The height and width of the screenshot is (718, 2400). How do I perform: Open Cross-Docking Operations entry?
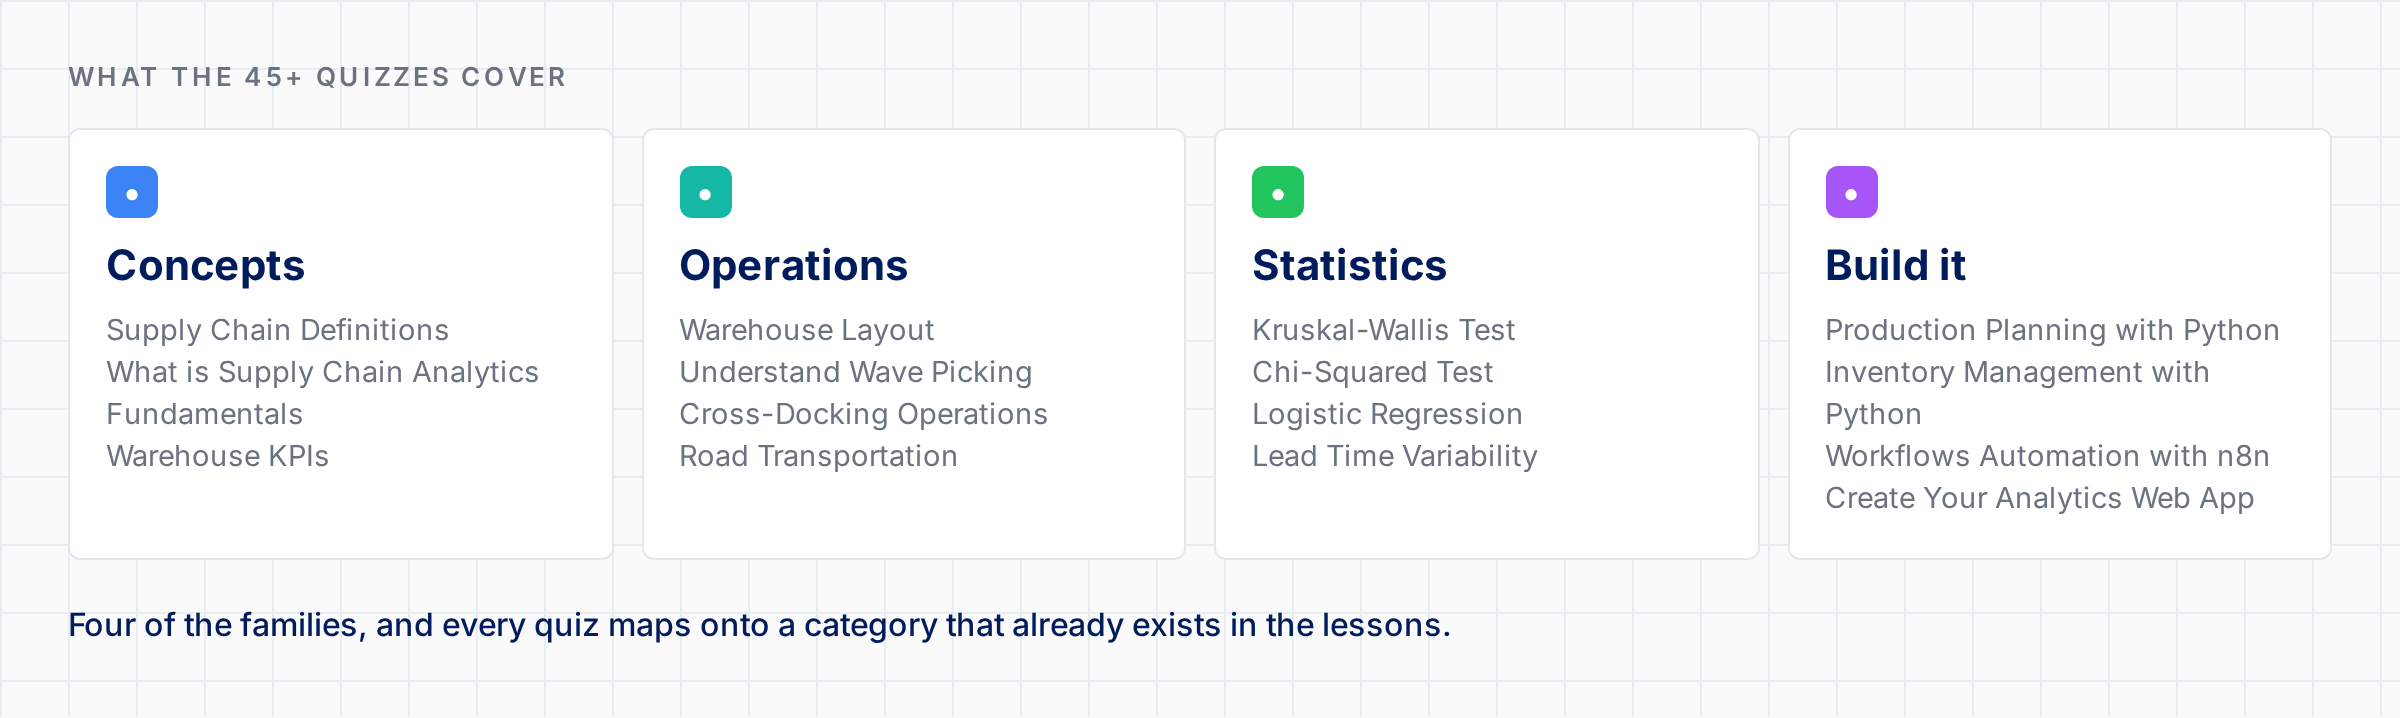tap(864, 414)
